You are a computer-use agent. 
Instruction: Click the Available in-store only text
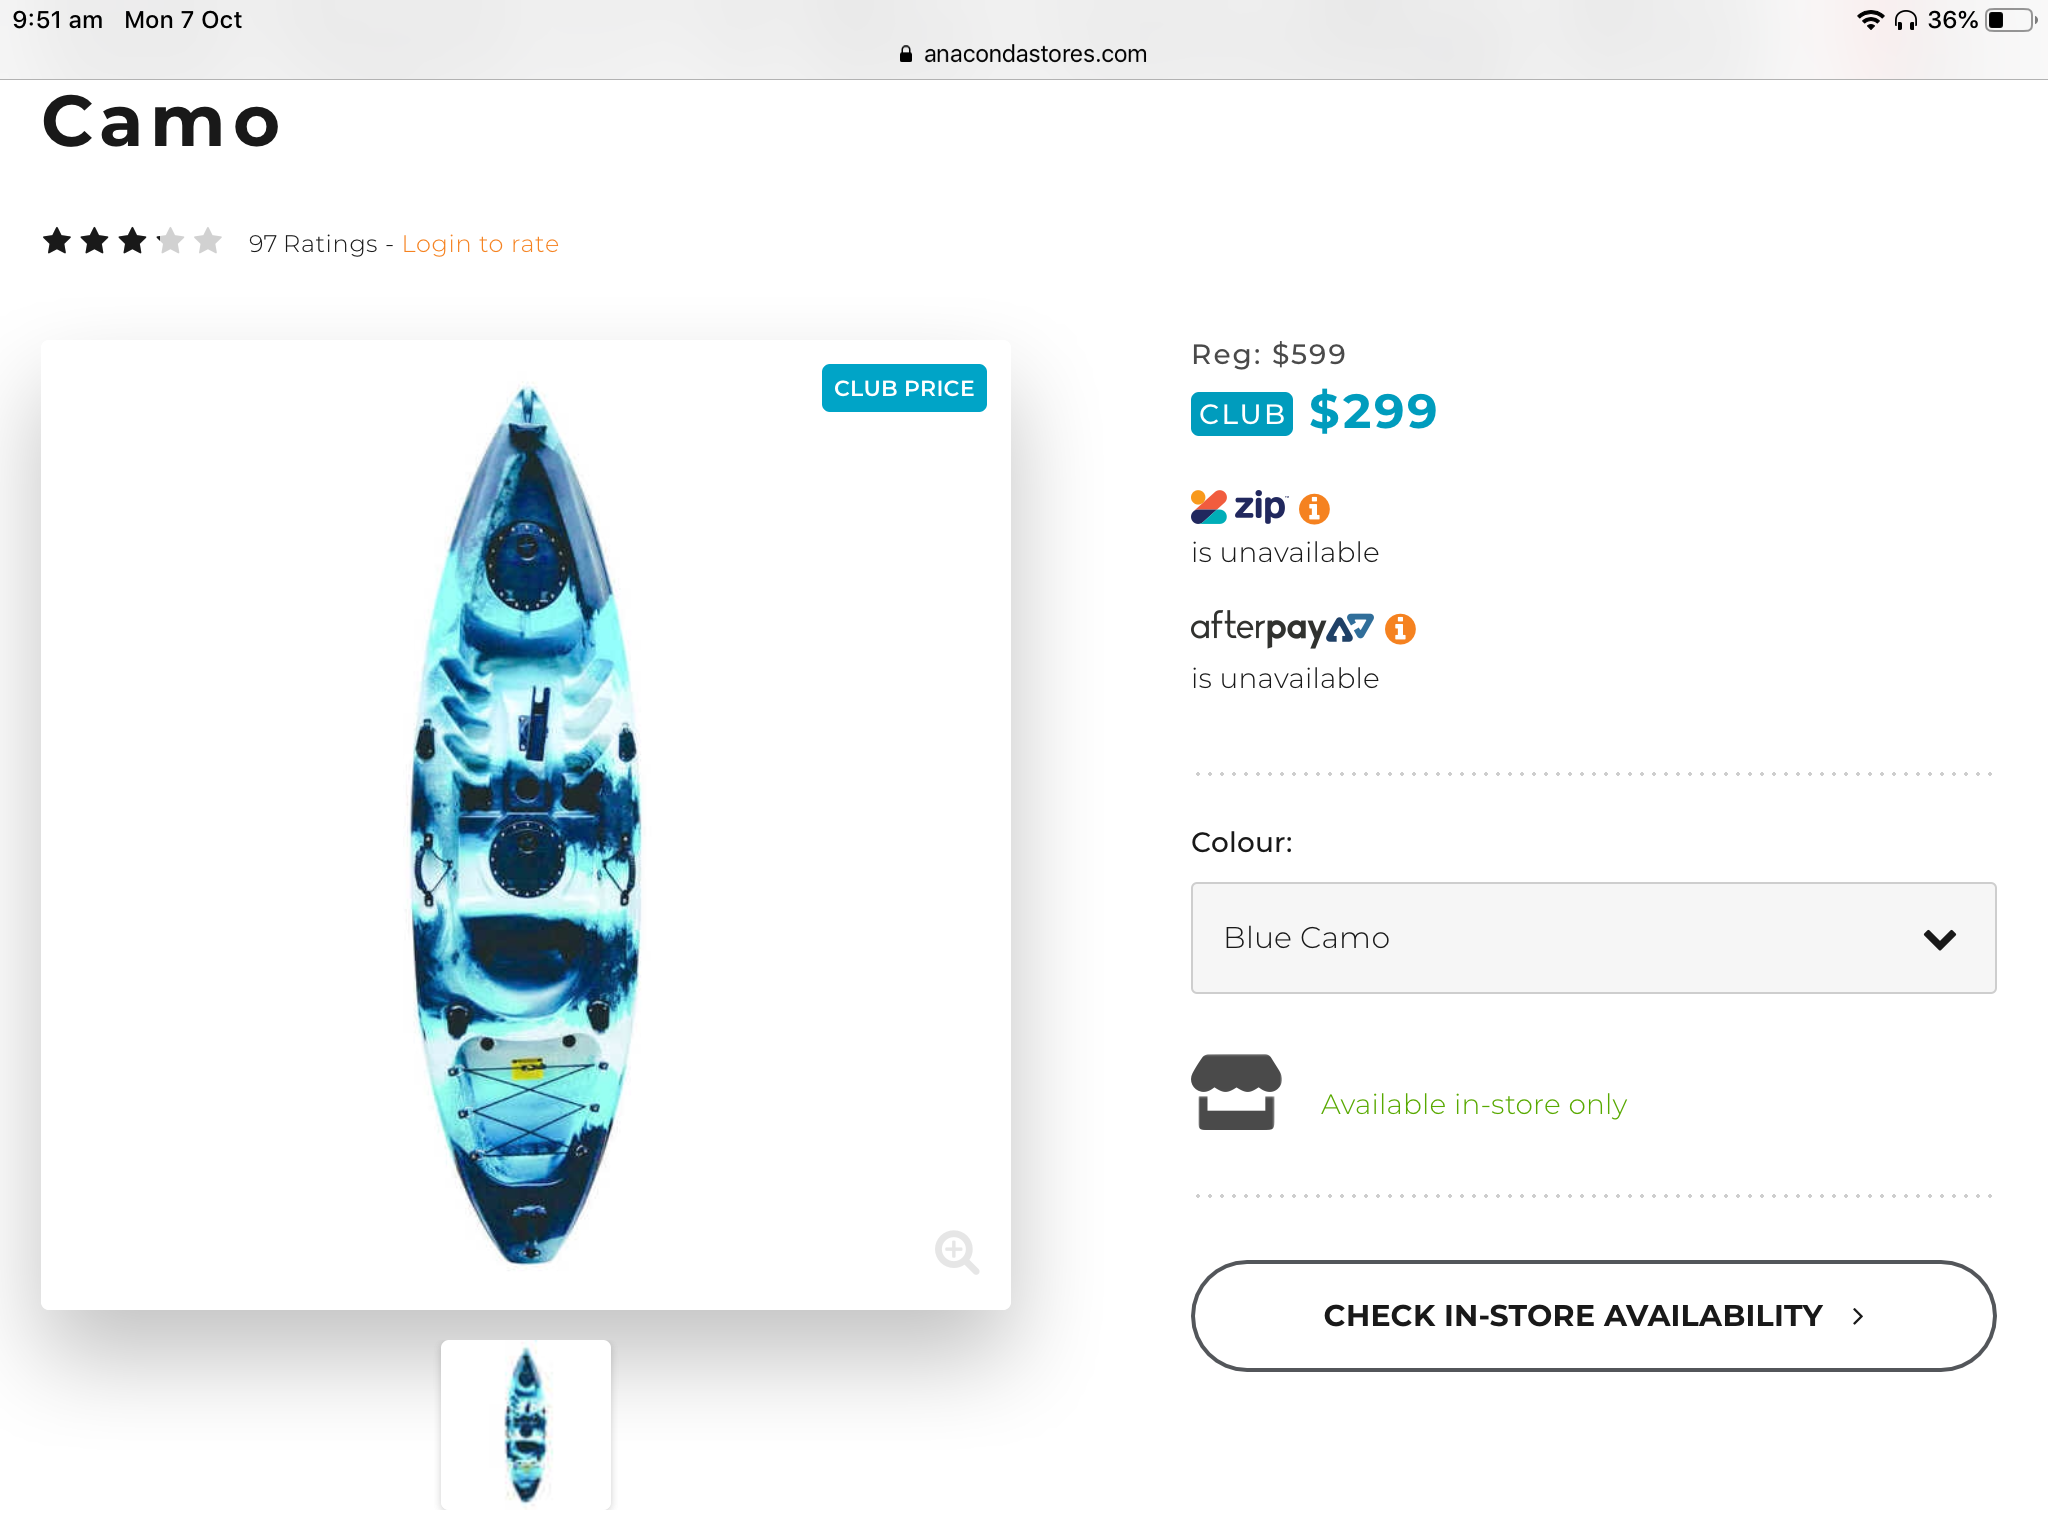tap(1473, 1104)
